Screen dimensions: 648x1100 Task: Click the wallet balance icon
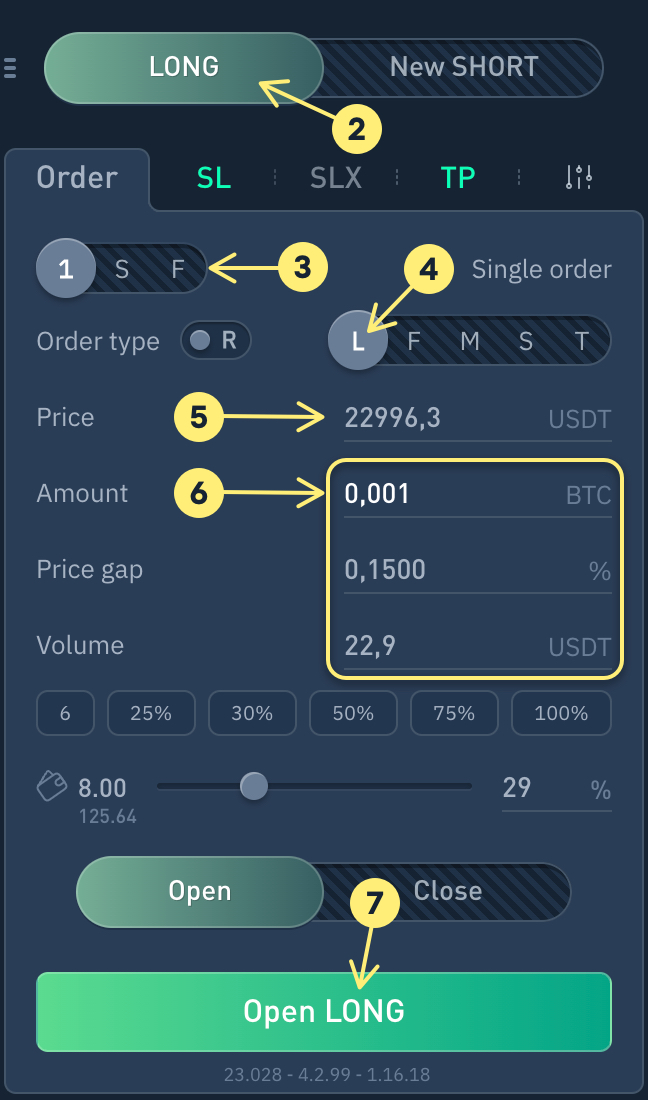[x=52, y=788]
